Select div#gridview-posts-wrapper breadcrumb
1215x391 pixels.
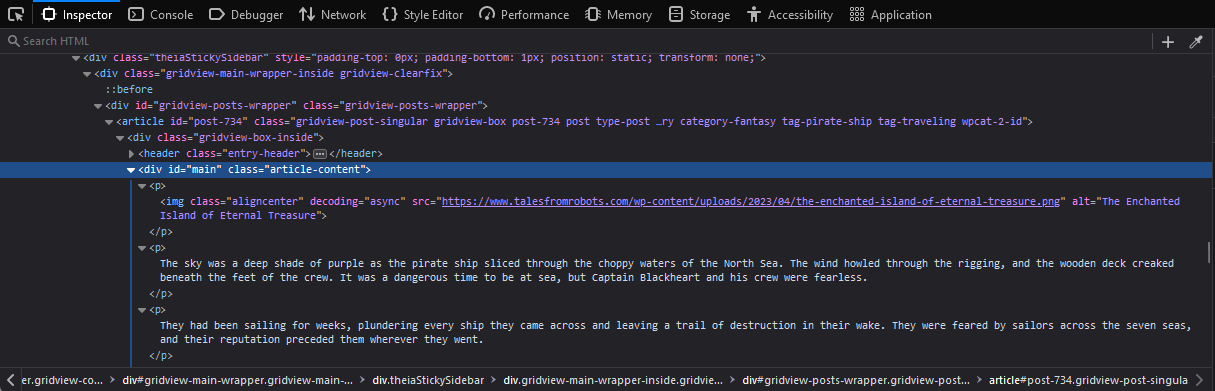pyautogui.click(x=855, y=380)
